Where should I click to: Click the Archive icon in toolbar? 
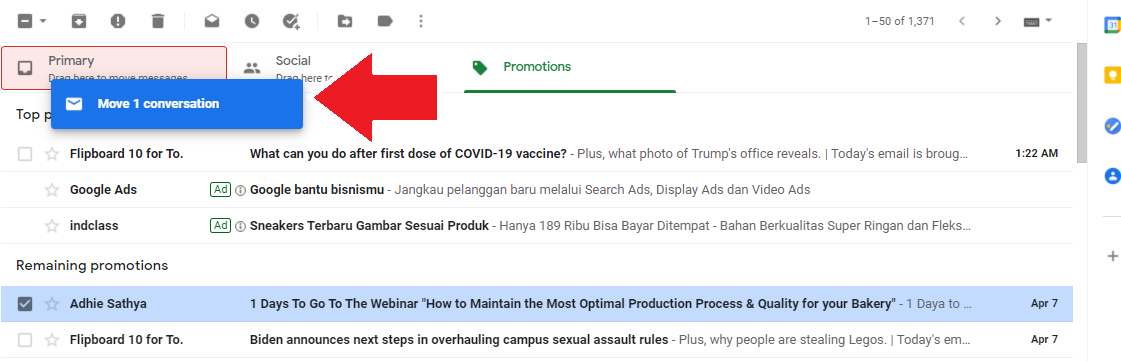(79, 21)
